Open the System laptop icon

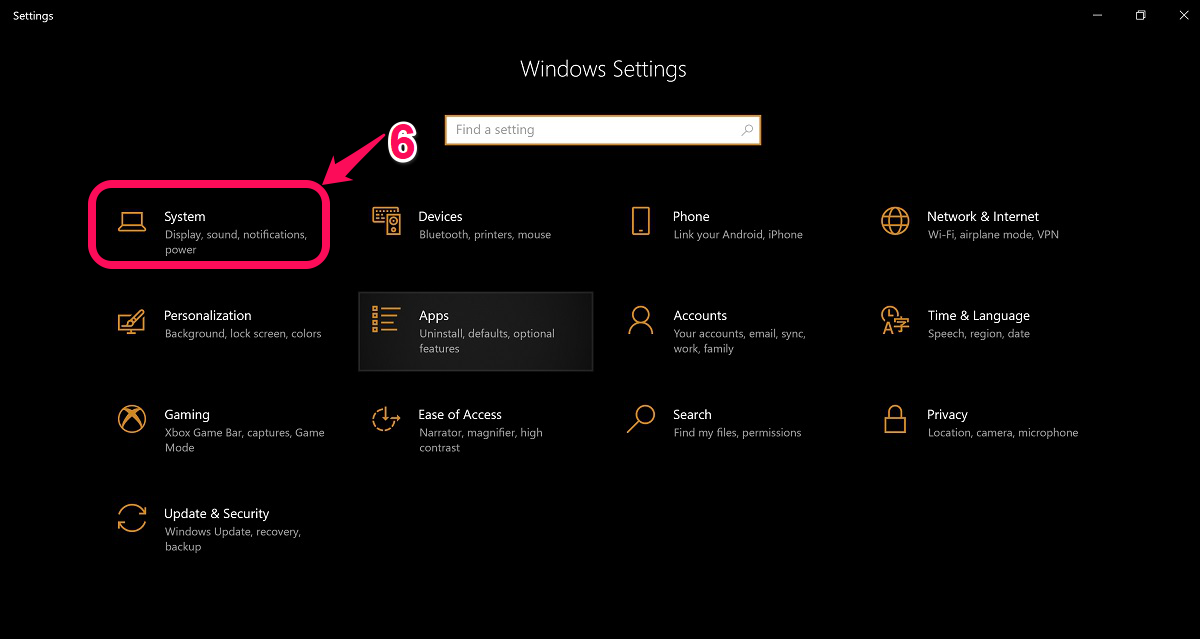(x=132, y=222)
